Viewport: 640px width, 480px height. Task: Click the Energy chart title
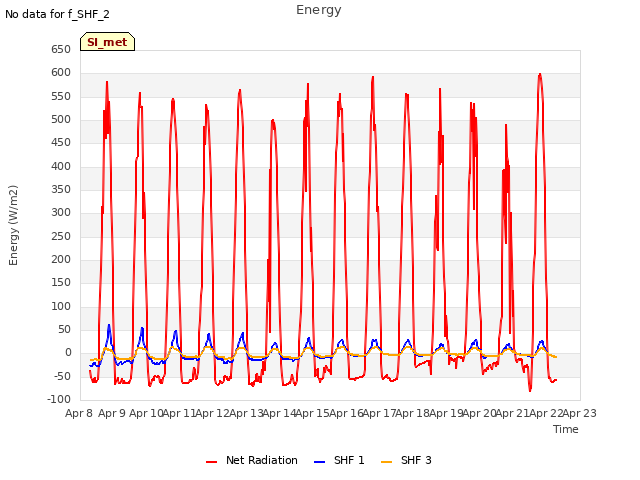click(x=319, y=10)
